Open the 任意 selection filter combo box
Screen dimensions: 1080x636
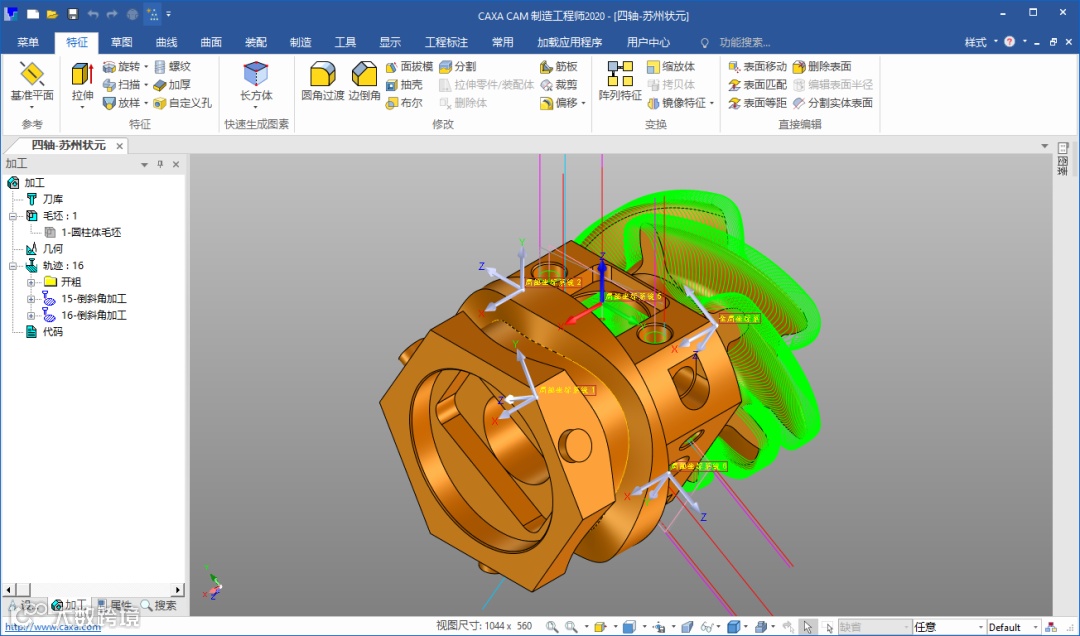pyautogui.click(x=948, y=626)
